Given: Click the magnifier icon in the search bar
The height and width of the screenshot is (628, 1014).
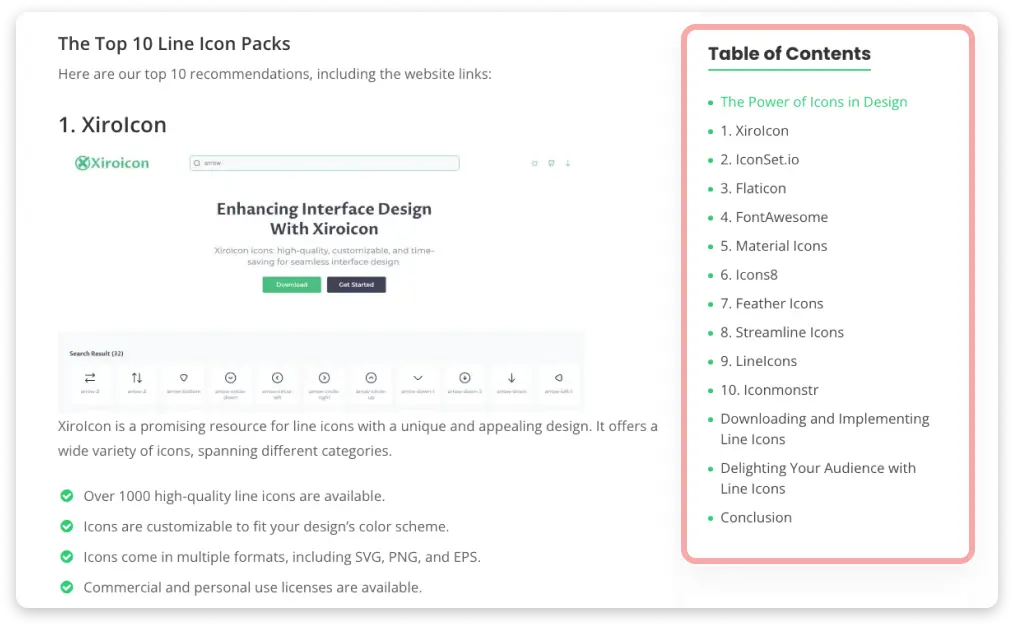Looking at the screenshot, I should [x=197, y=163].
